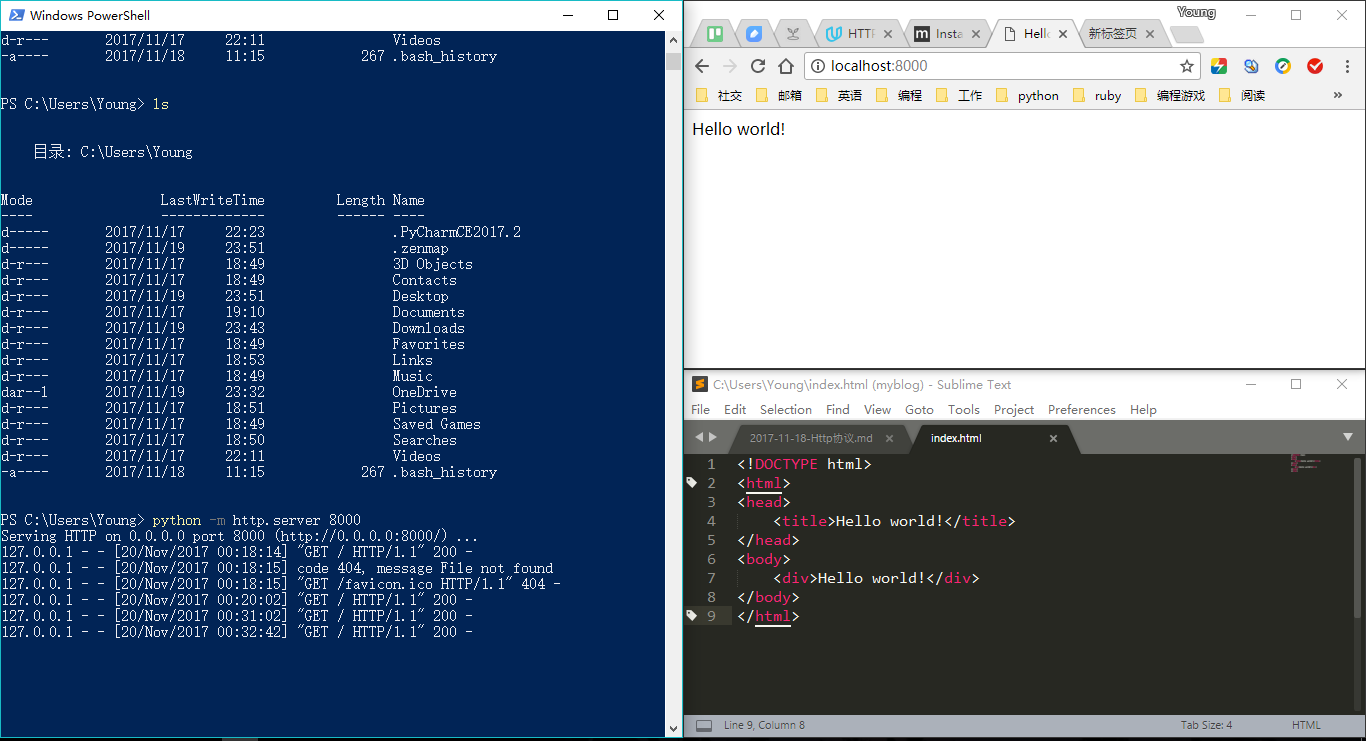Open Sublime Text Help menu
1366x741 pixels.
(x=1143, y=409)
